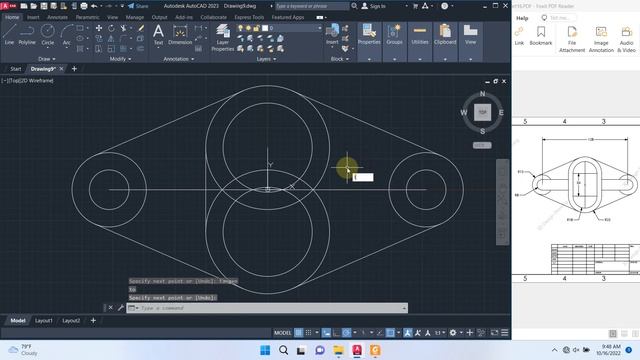This screenshot has height=360, width=640.
Task: Open the Annotate ribbon tab
Action: point(57,17)
